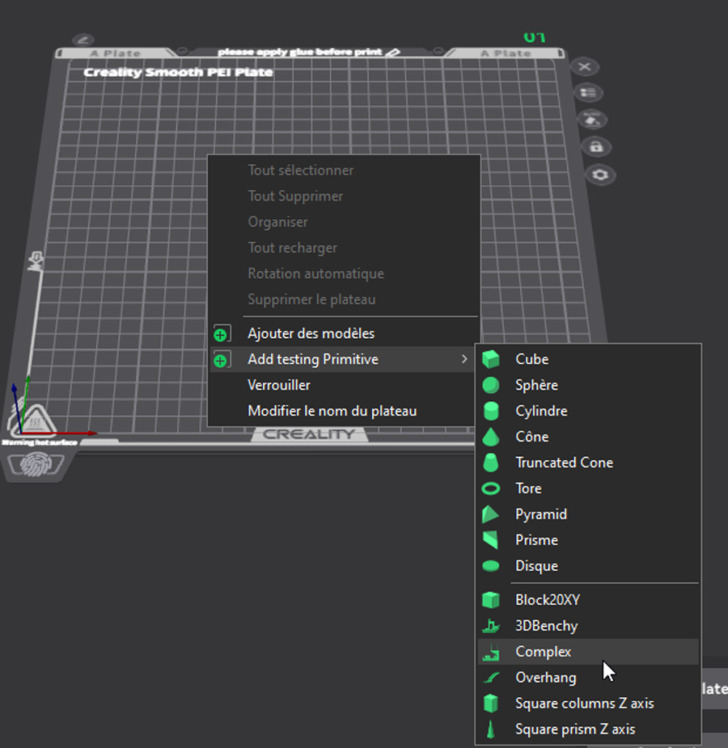The height and width of the screenshot is (748, 728).
Task: Add a Cylindre primitive
Action: [588, 411]
